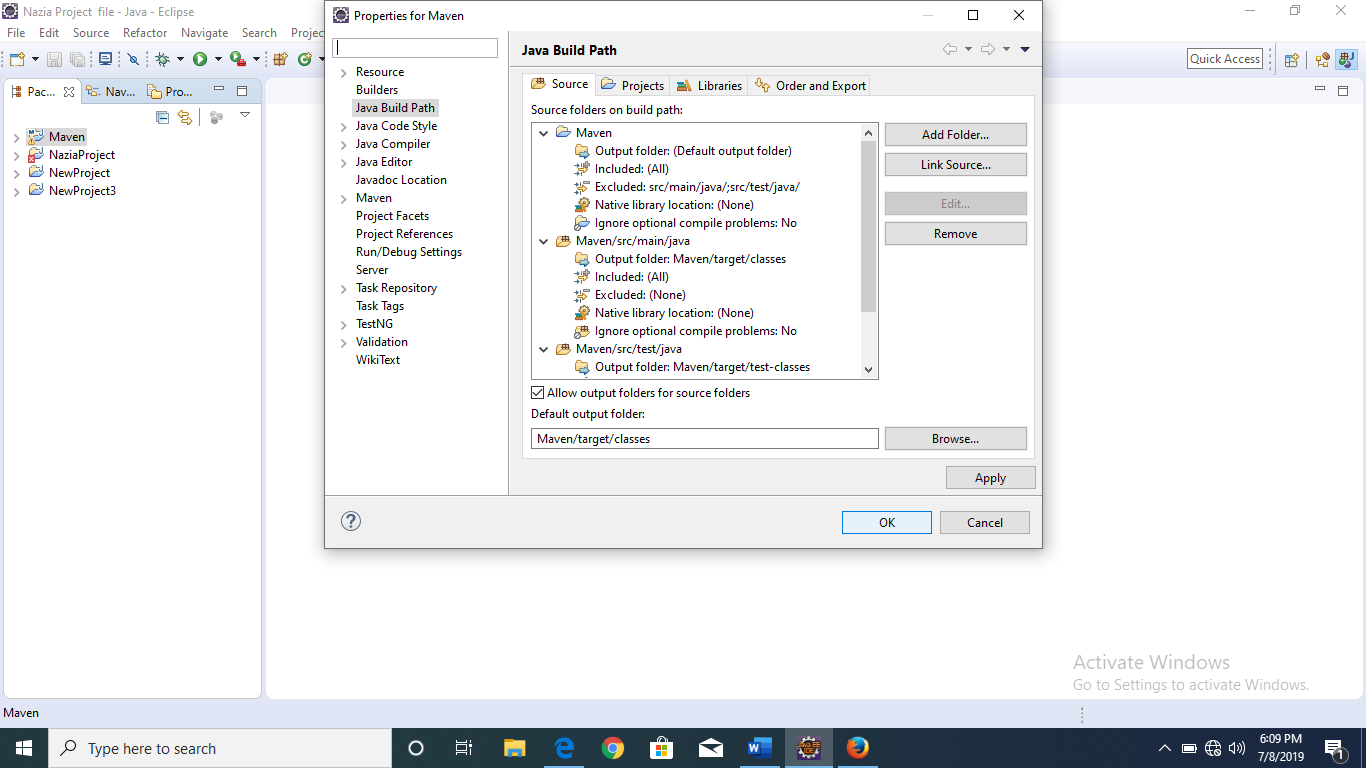Switch to the Java EE perspective icon
Image resolution: width=1366 pixels, height=768 pixels.
1322,59
